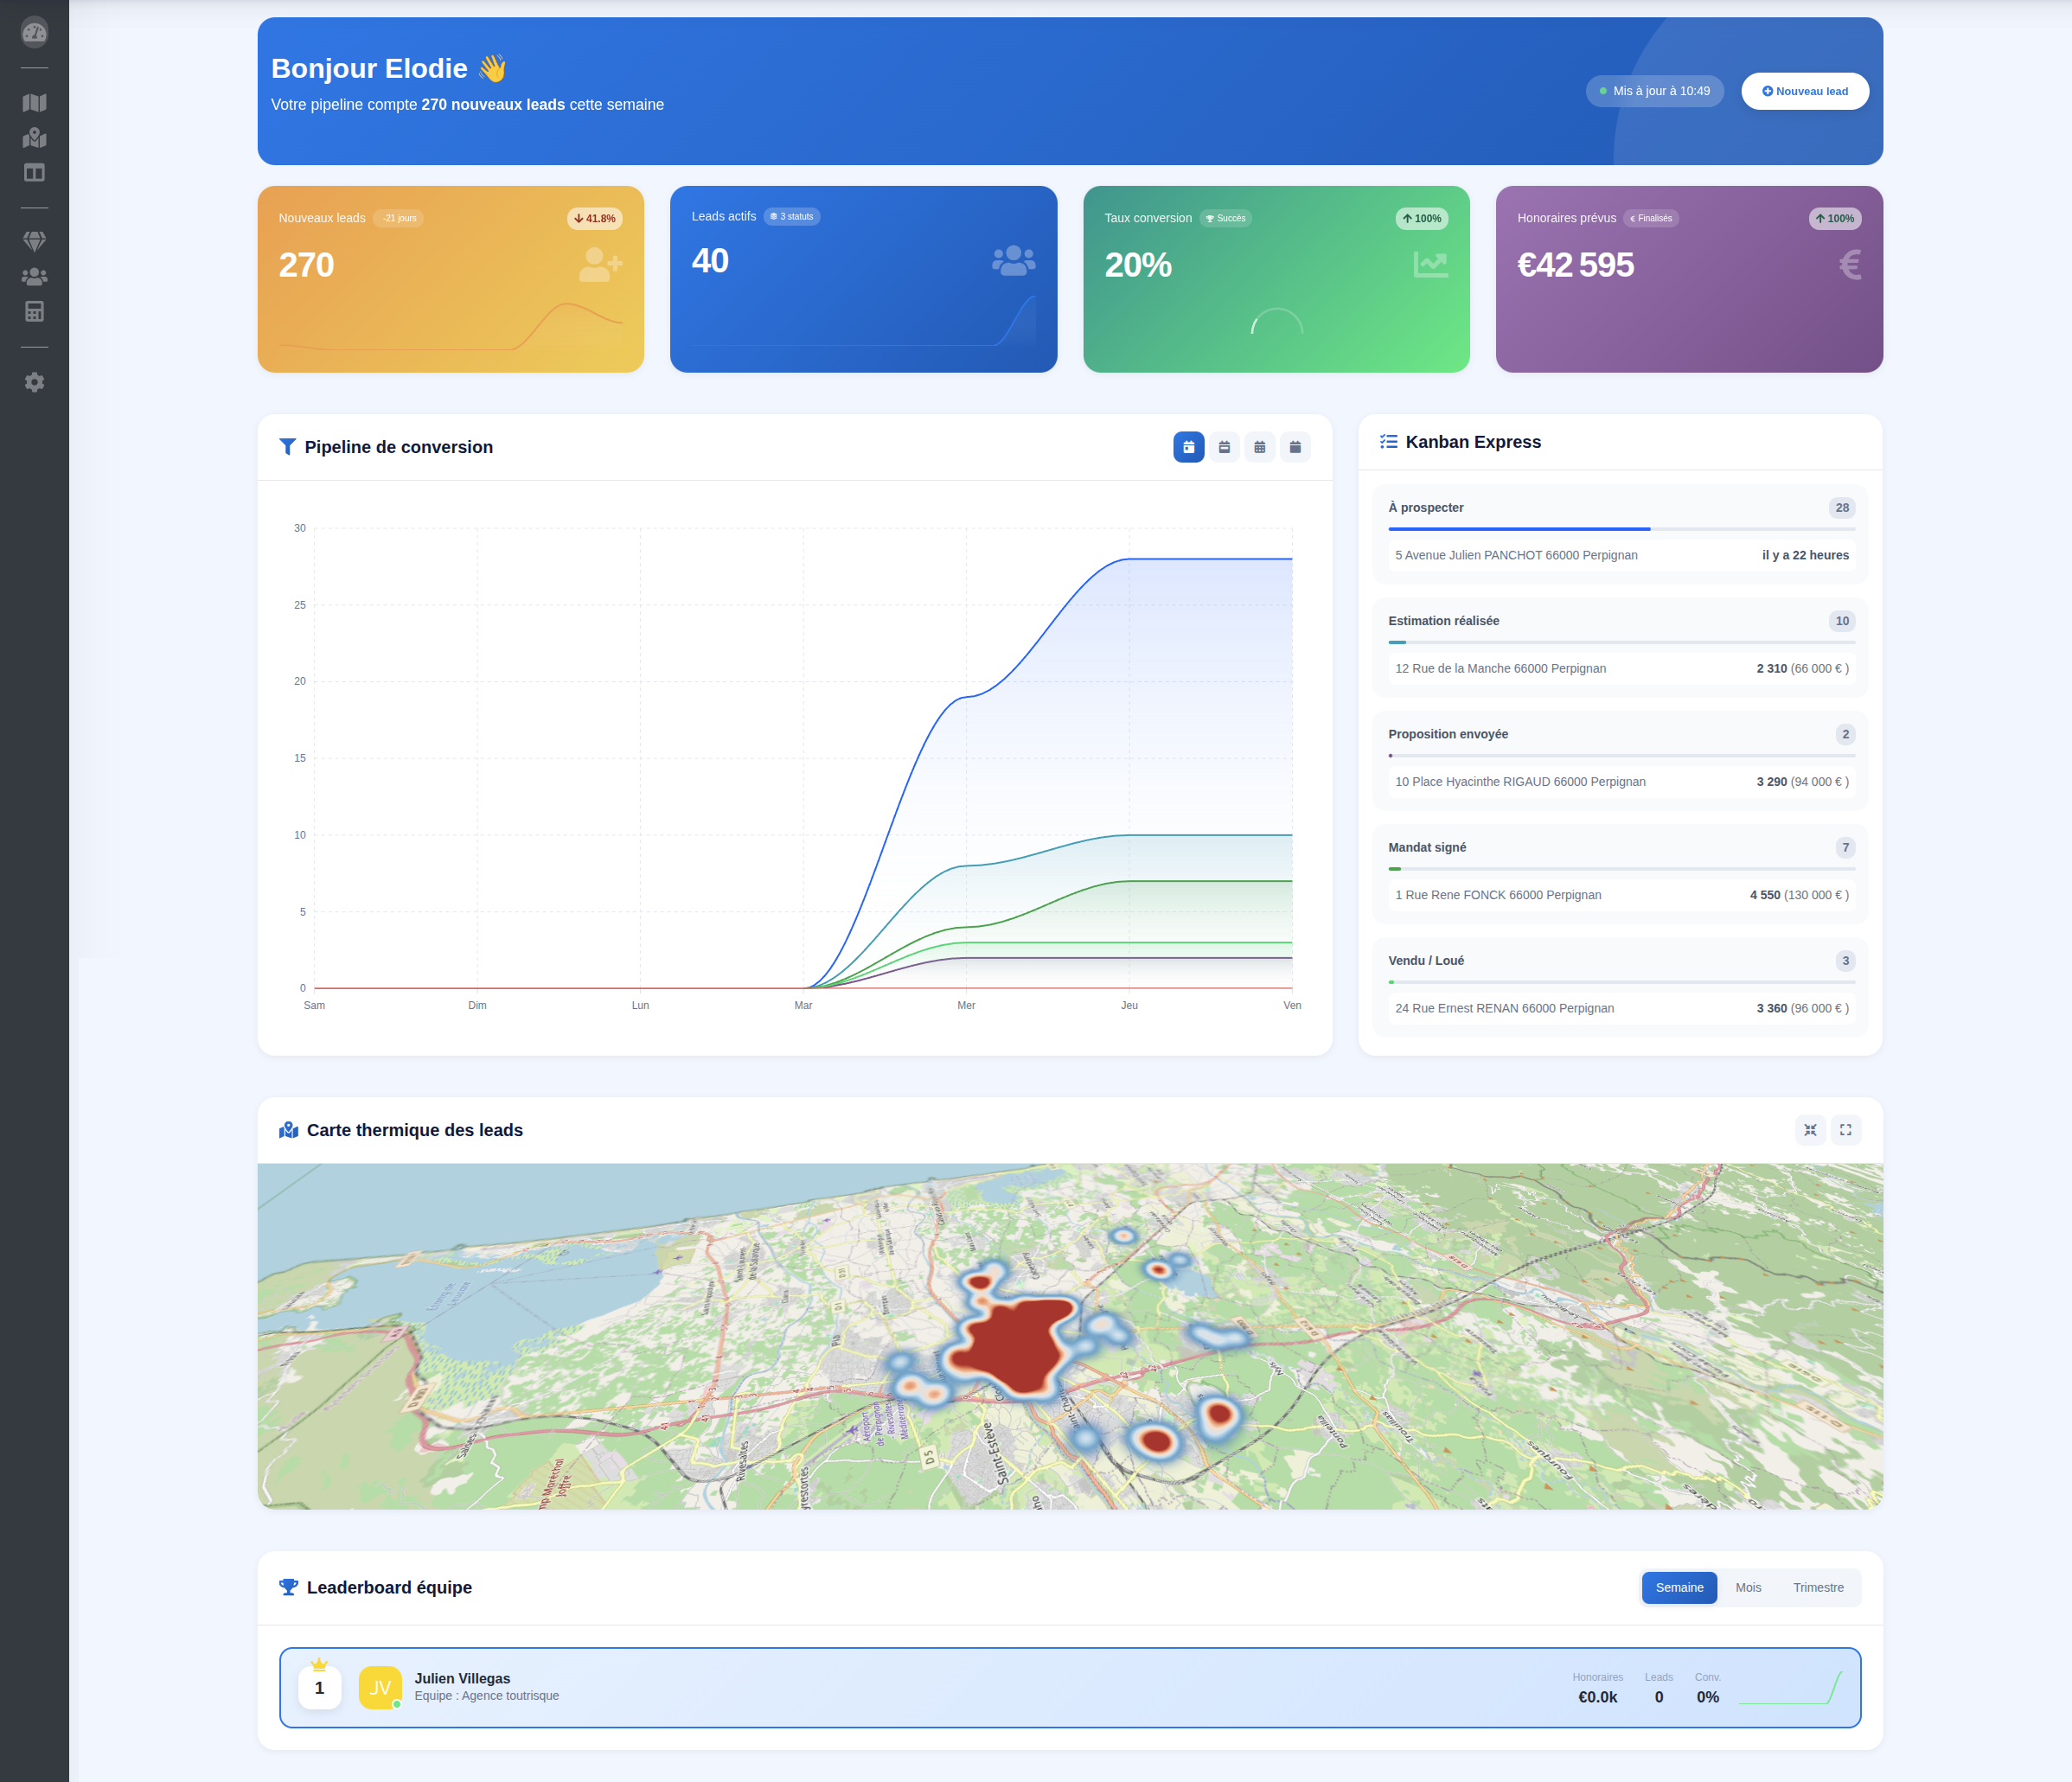Open the team users icon in sidebar

click(x=34, y=277)
